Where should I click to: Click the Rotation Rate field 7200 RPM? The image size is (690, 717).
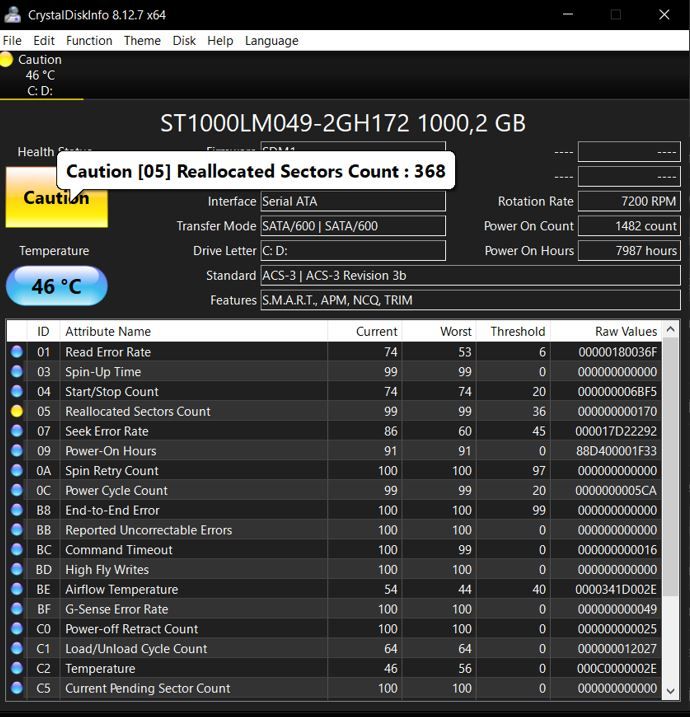629,201
